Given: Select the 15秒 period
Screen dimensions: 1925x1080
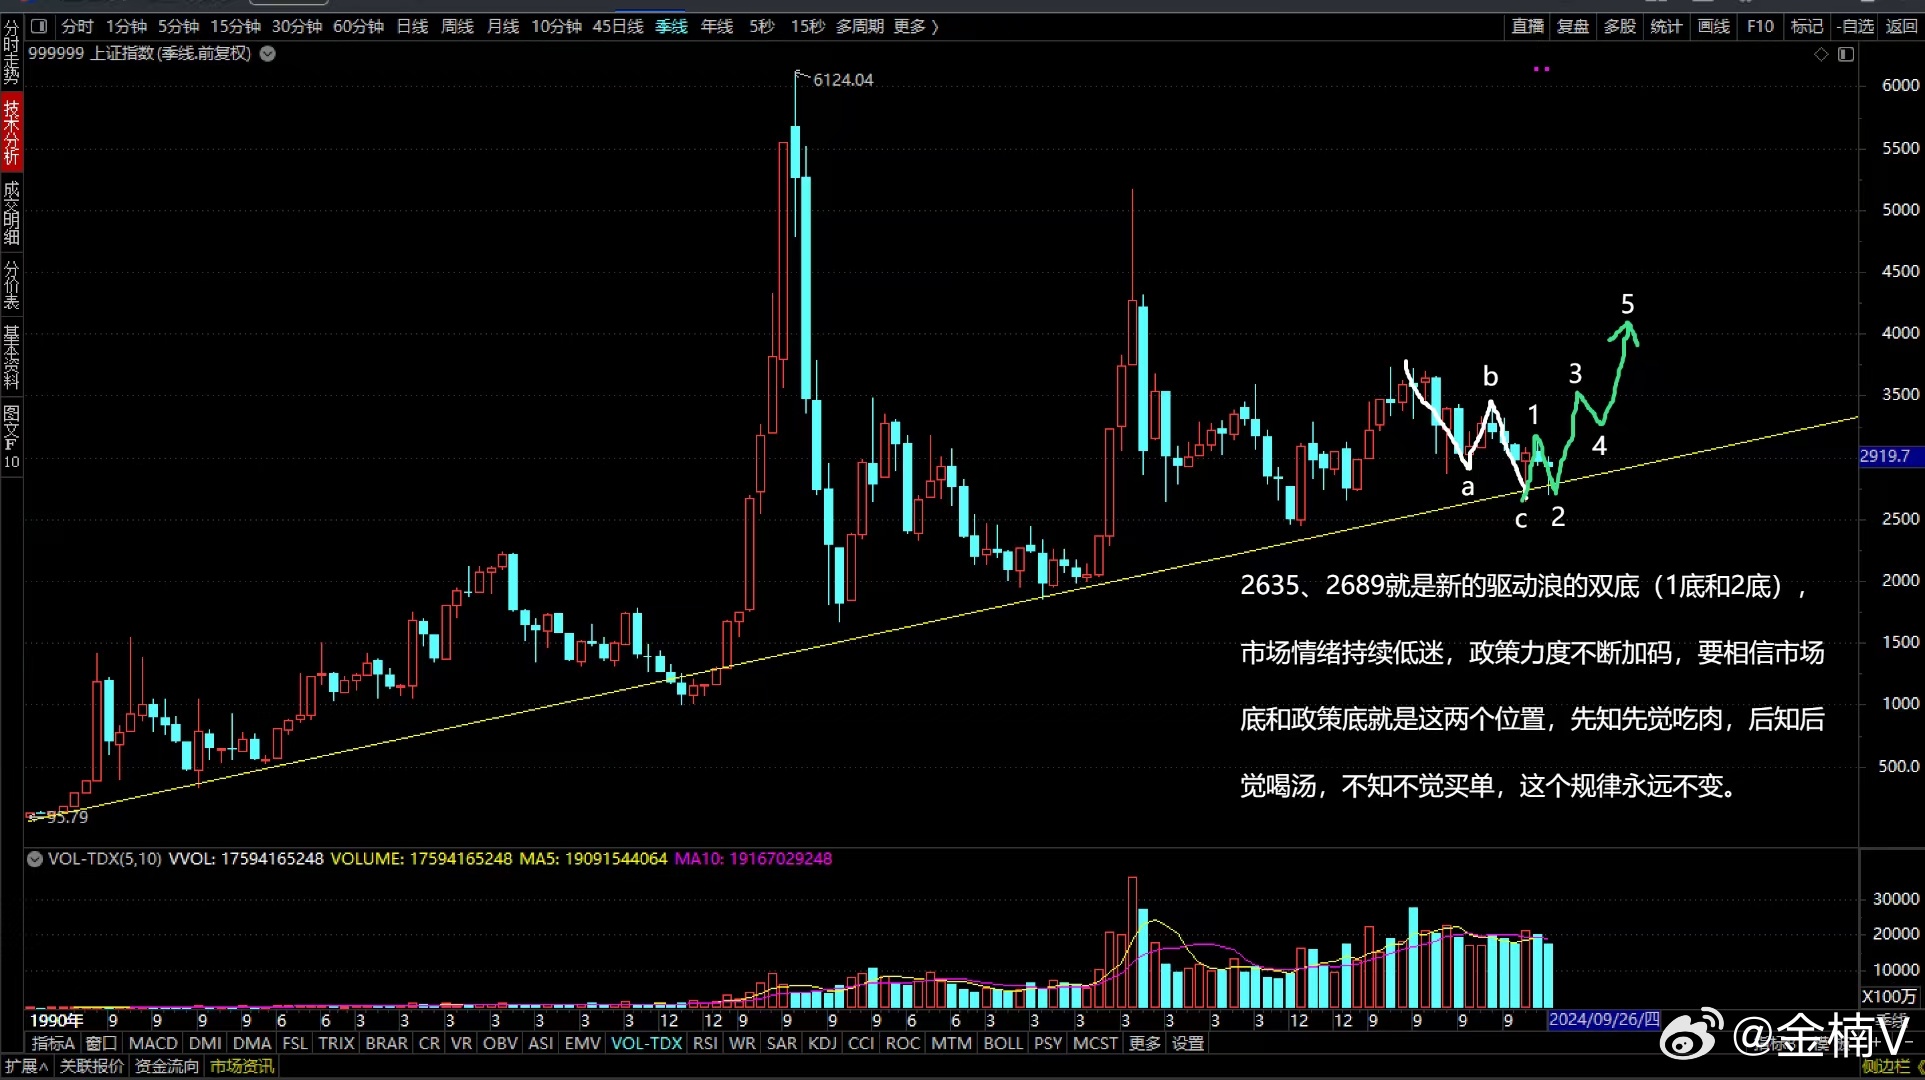Looking at the screenshot, I should point(807,26).
